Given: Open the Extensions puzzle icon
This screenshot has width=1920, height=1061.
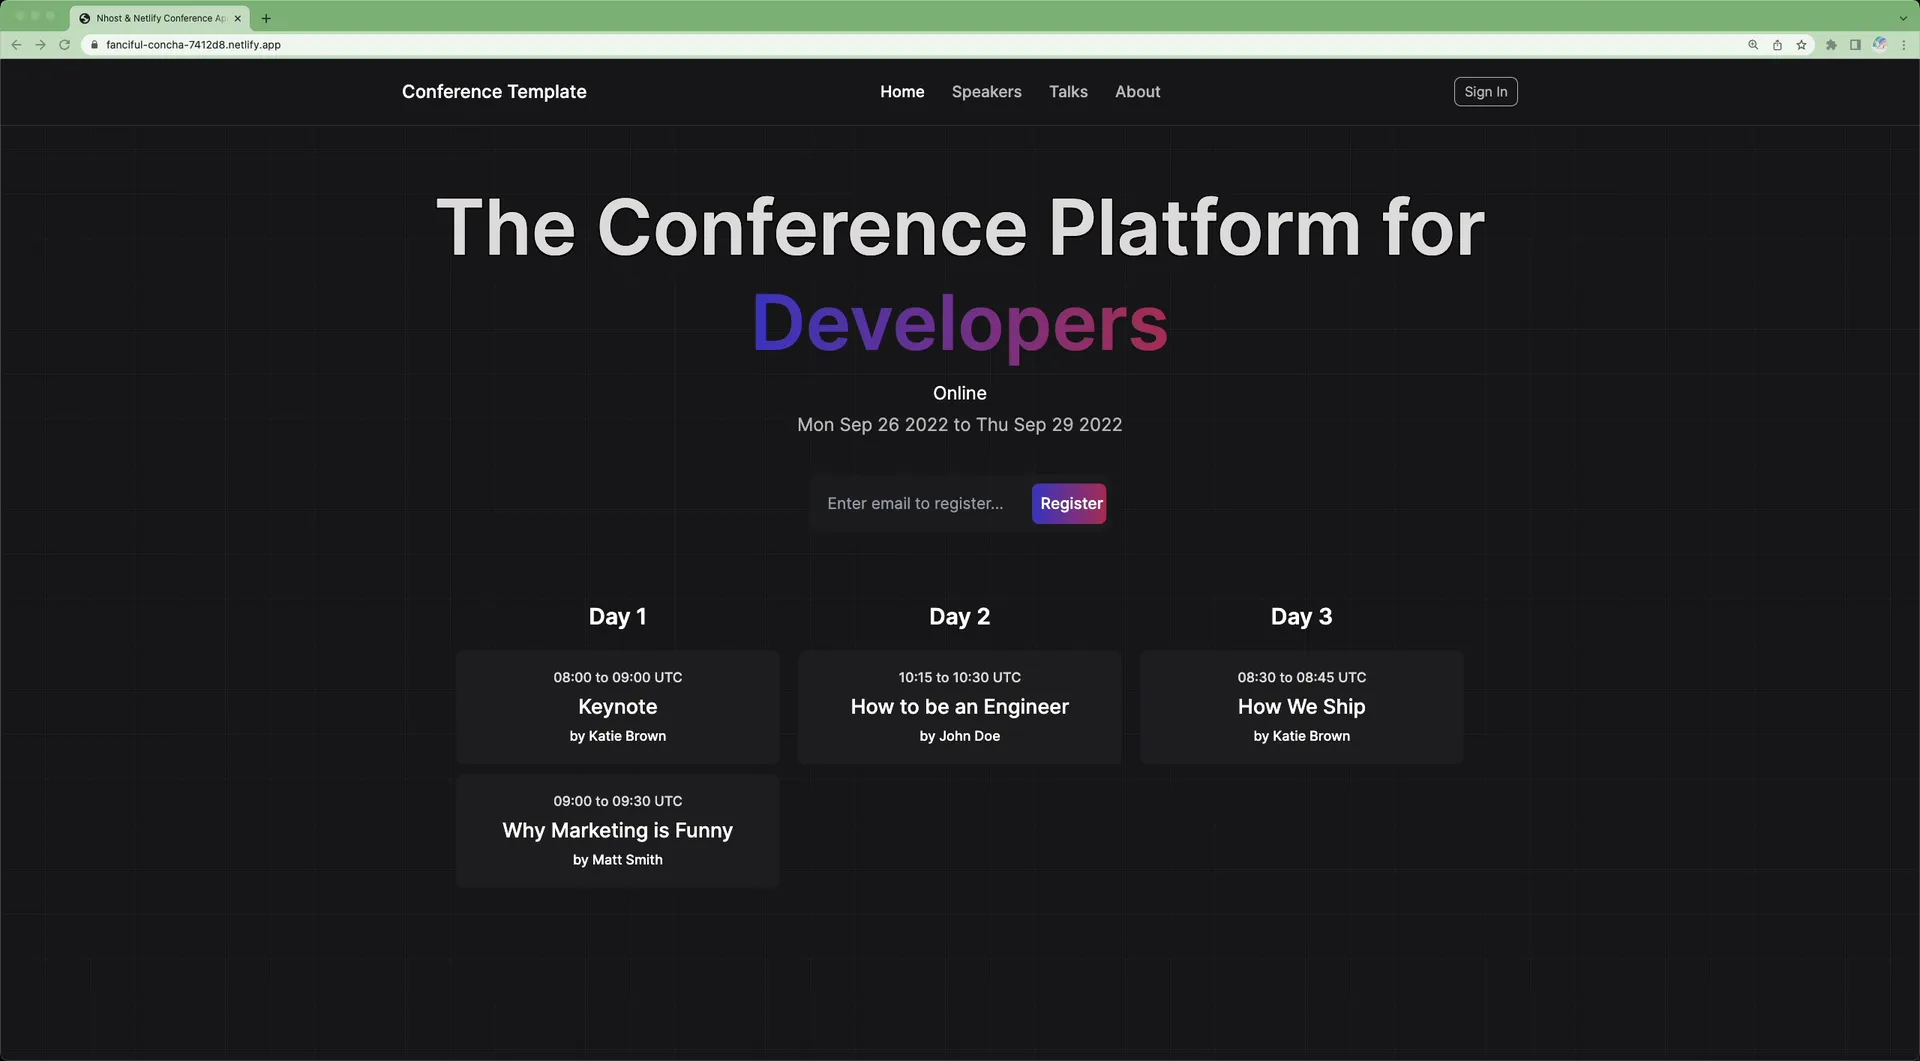Looking at the screenshot, I should click(x=1831, y=45).
